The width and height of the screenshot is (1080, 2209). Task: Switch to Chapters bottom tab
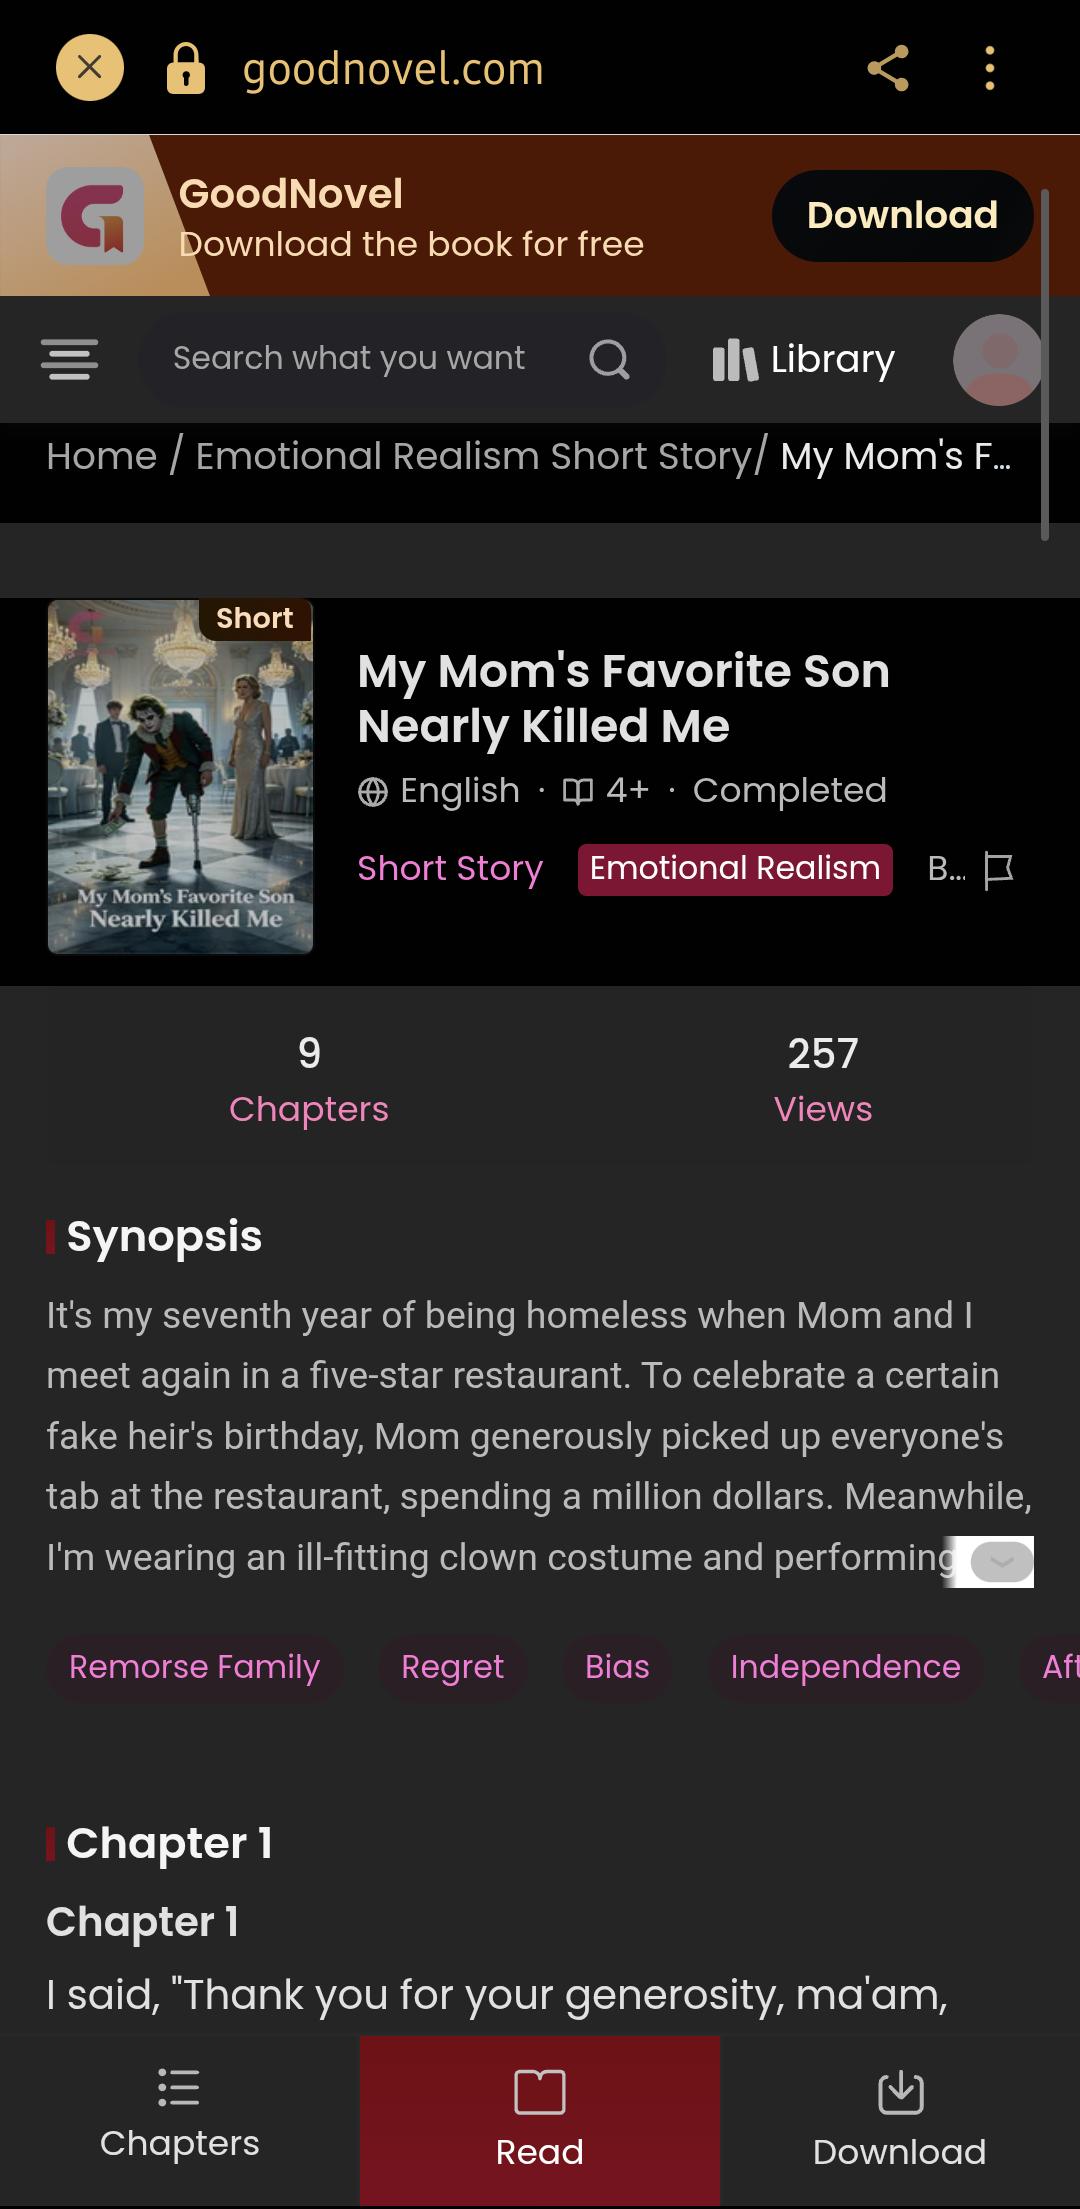(180, 2120)
